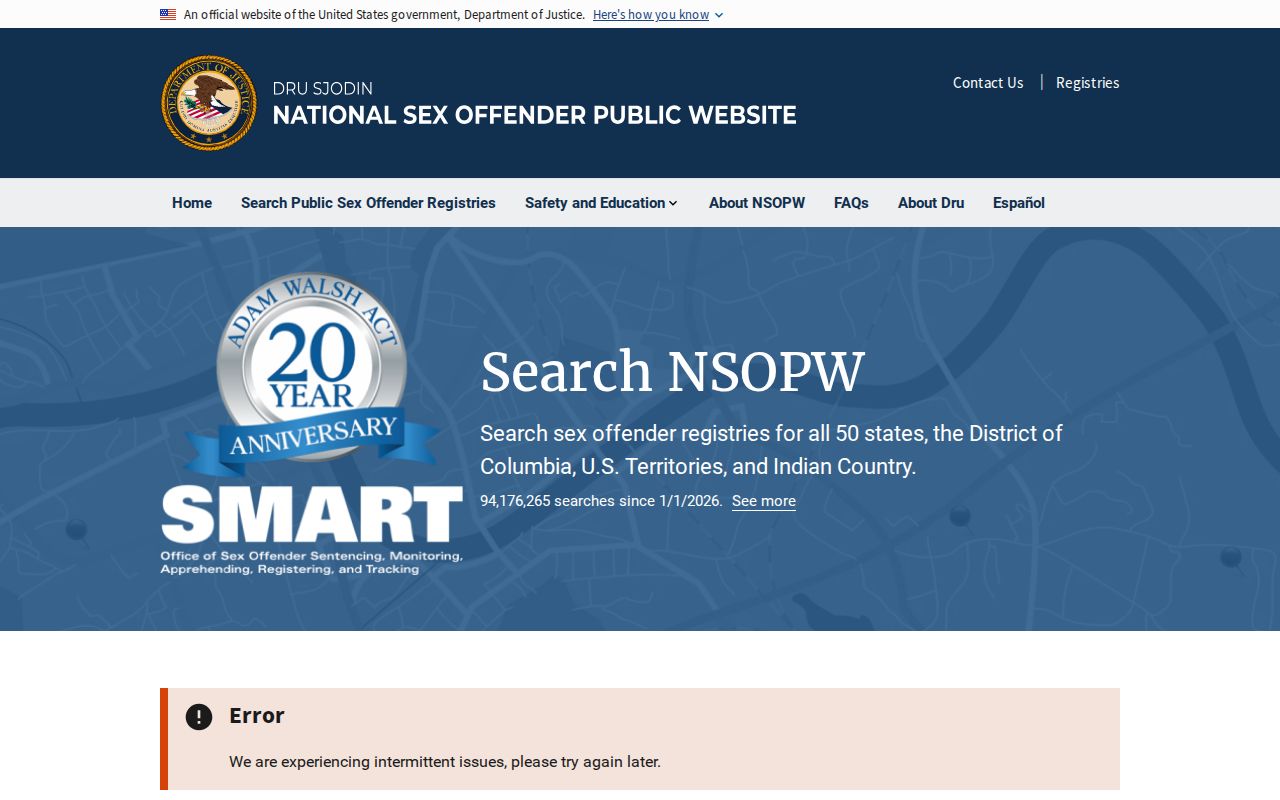The width and height of the screenshot is (1280, 800).
Task: Click the "DRU SJODIN" header text
Action: pos(323,88)
